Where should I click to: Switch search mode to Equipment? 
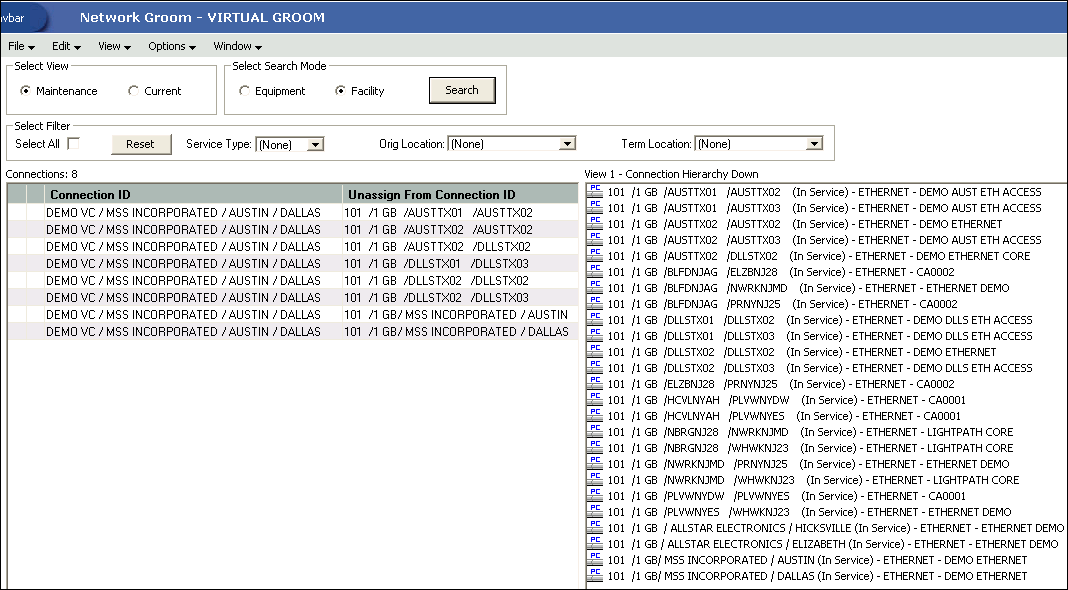(x=244, y=90)
